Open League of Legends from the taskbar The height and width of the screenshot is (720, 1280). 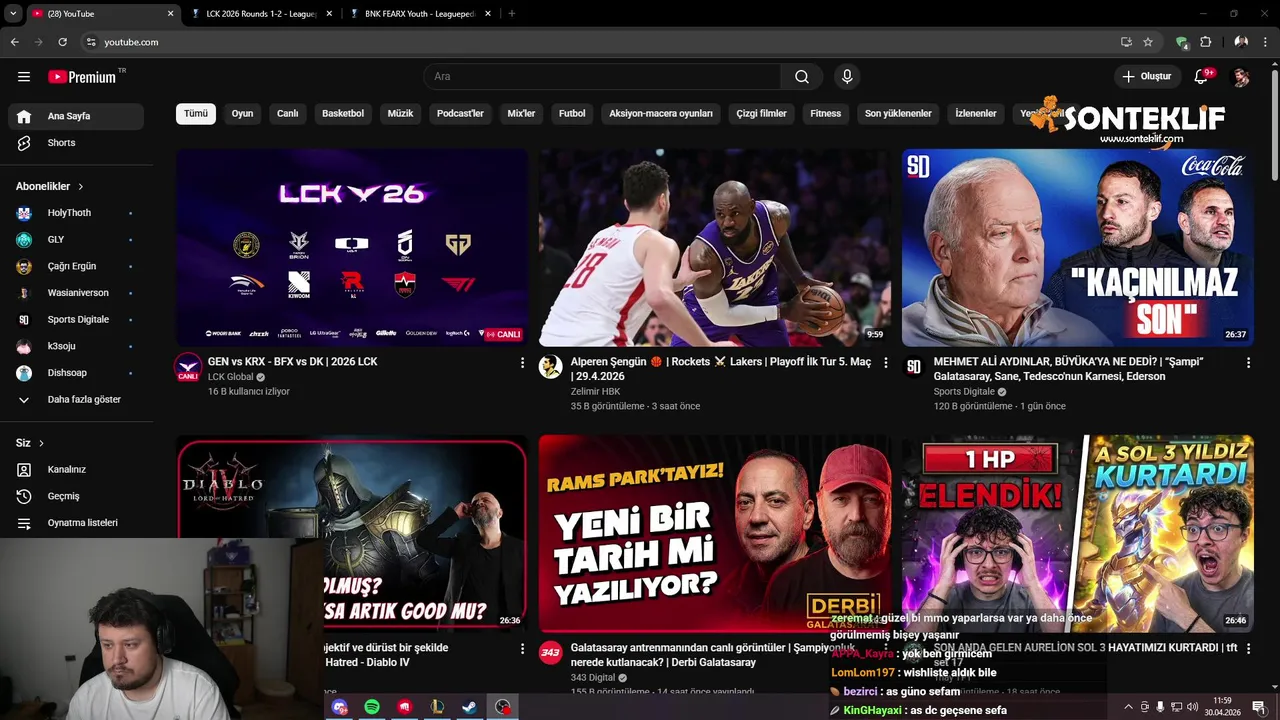tap(436, 707)
